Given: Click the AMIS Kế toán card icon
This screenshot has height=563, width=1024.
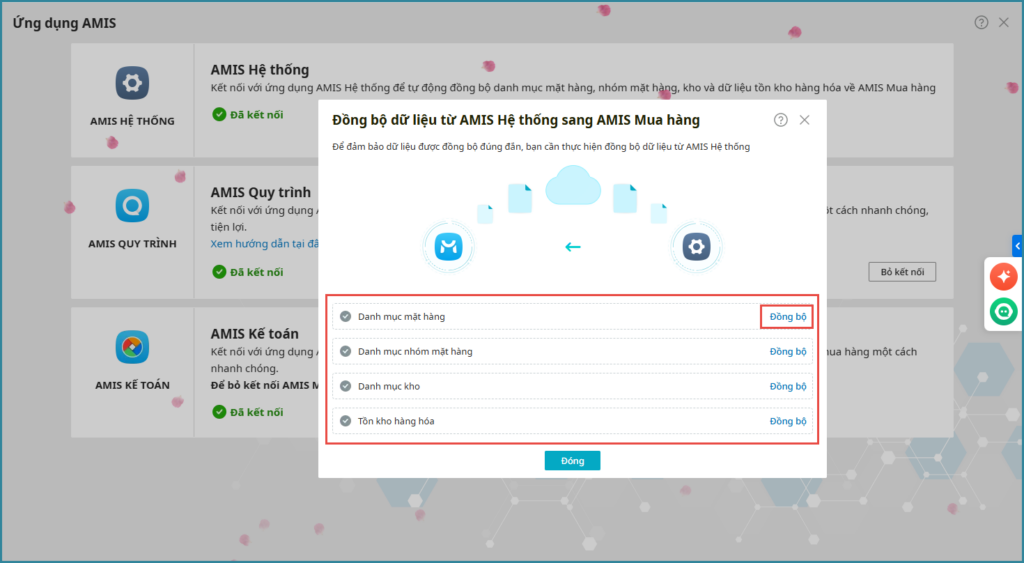Looking at the screenshot, I should click(x=133, y=347).
